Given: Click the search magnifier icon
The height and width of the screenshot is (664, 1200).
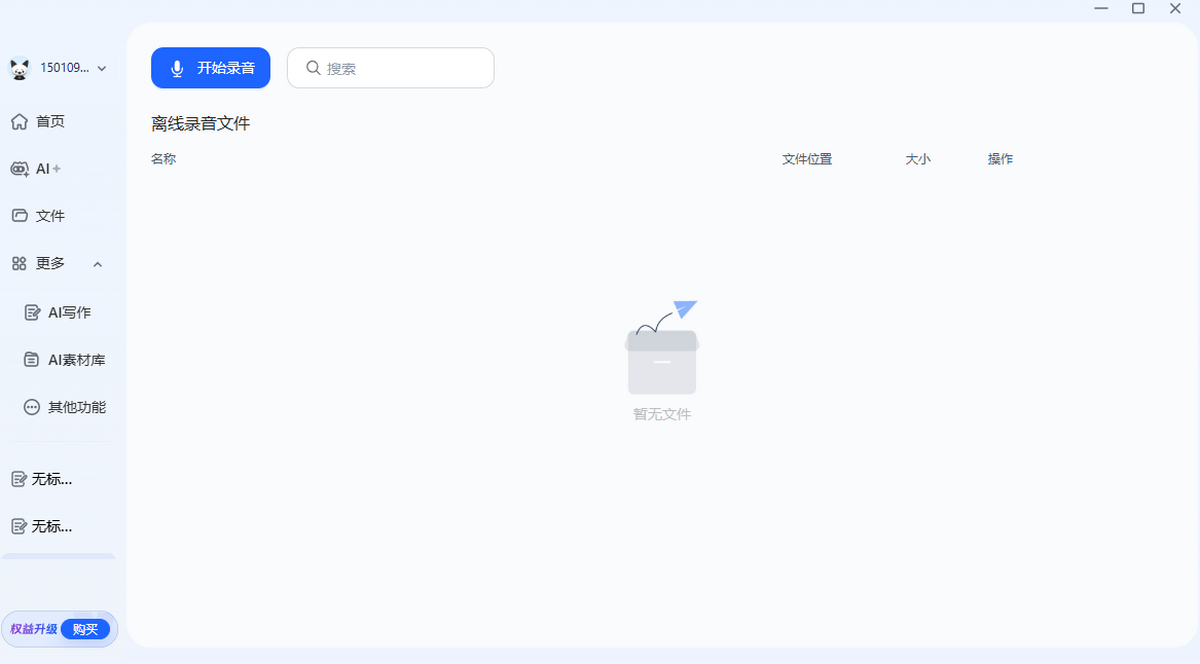Looking at the screenshot, I should [x=312, y=67].
